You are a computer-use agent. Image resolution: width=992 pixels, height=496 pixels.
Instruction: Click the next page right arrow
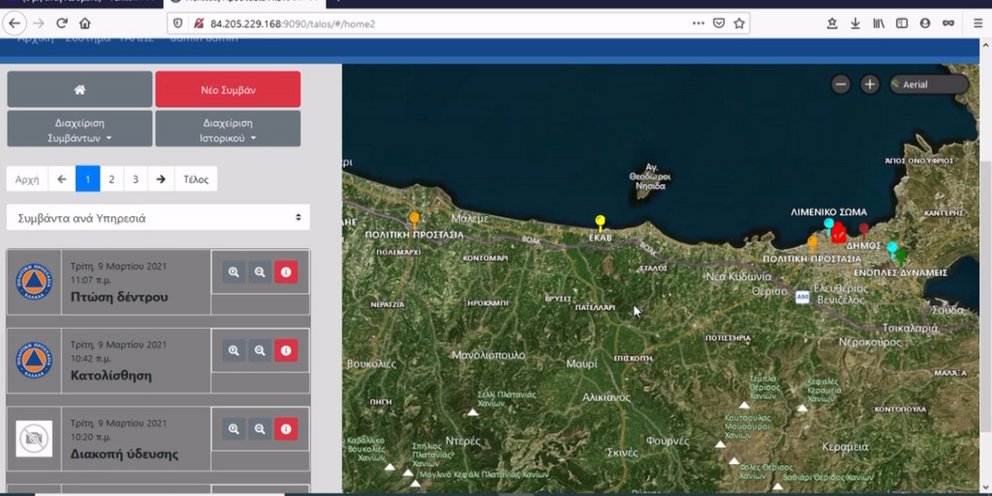[161, 179]
